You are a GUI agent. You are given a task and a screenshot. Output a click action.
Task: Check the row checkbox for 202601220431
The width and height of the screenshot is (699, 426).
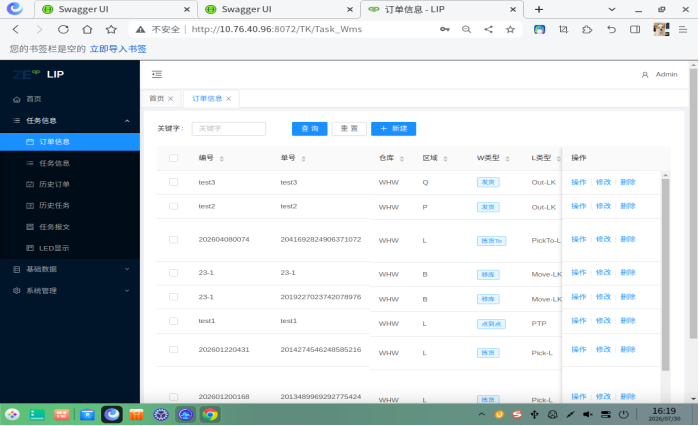point(173,350)
